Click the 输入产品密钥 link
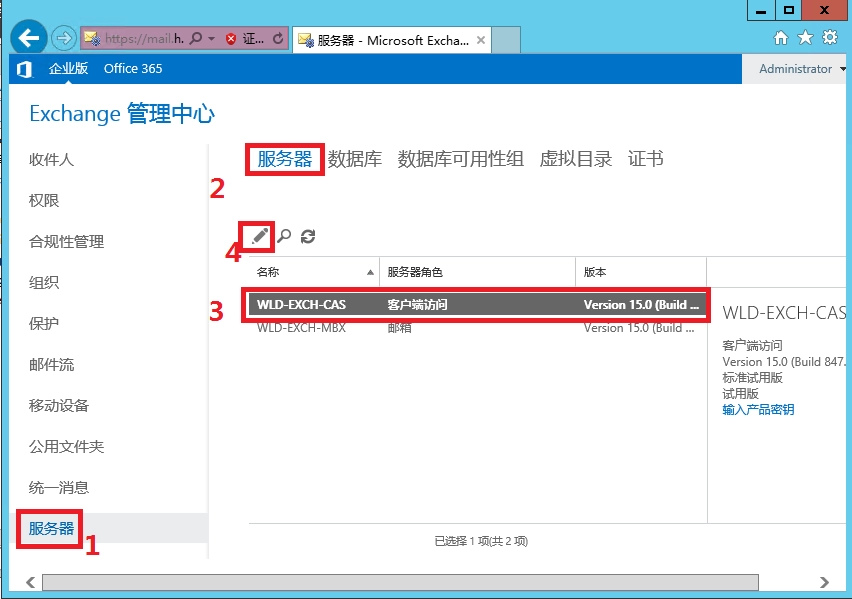The image size is (852, 599). click(x=758, y=409)
